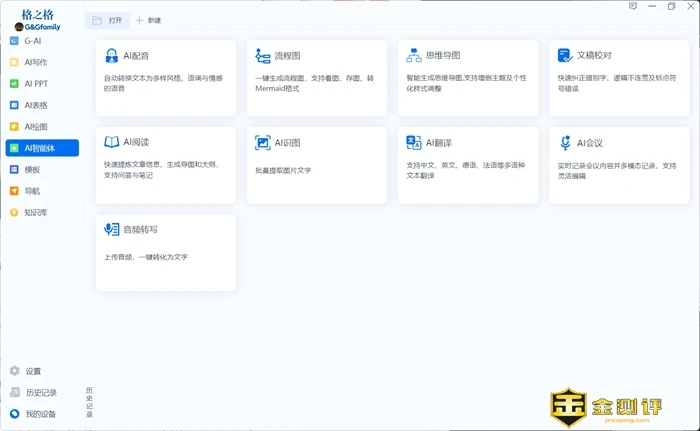Open 知识库 knowledge base in sidebar

click(x=35, y=212)
